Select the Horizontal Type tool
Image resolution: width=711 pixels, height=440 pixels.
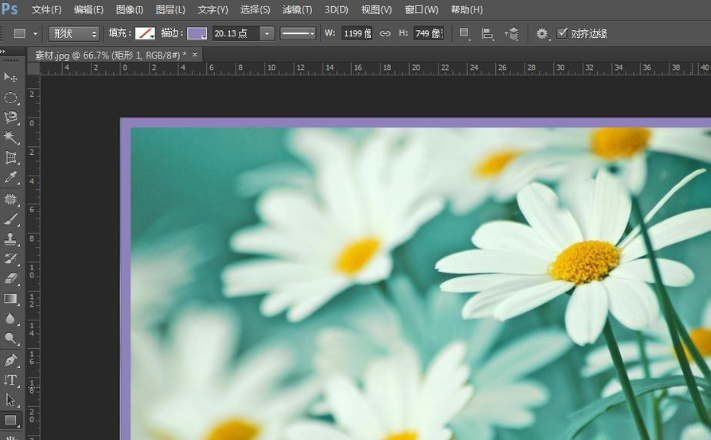click(11, 380)
